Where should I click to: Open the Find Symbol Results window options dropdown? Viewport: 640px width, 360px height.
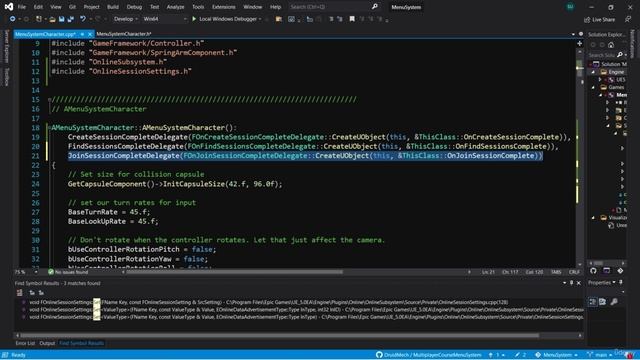point(564,283)
